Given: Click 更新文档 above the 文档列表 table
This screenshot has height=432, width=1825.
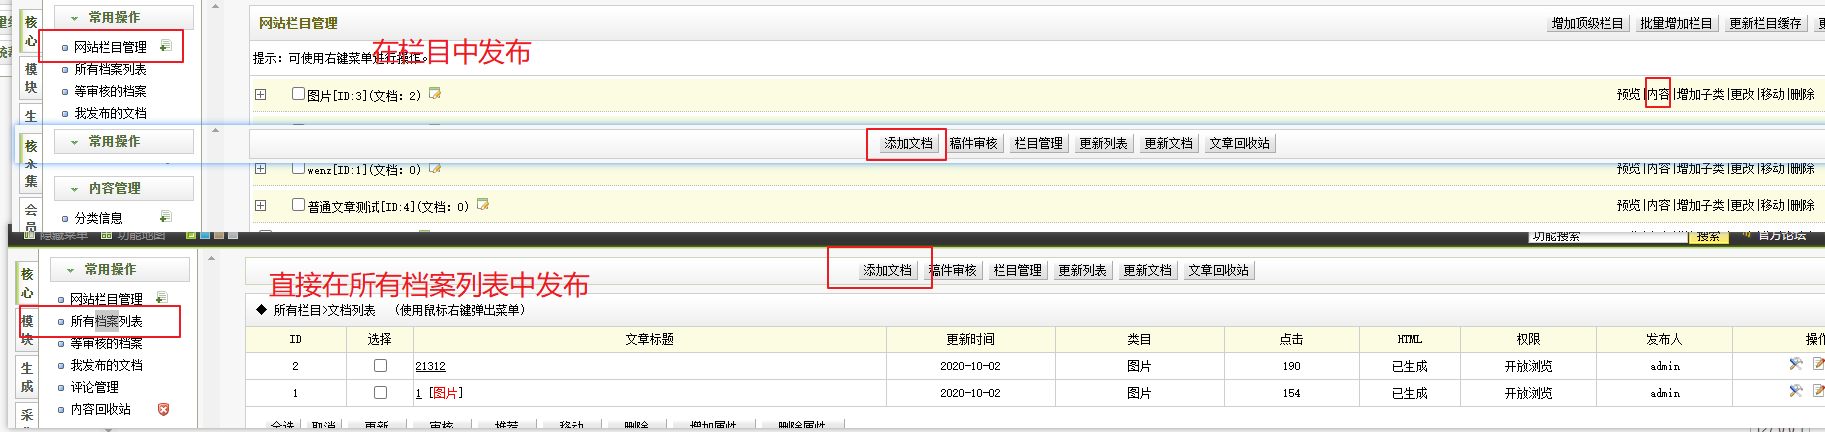Looking at the screenshot, I should [1147, 270].
